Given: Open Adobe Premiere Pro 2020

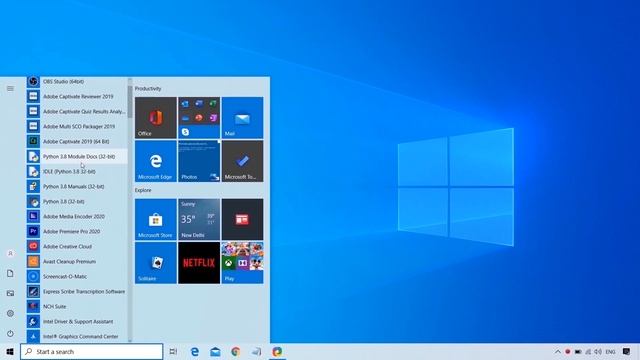Looking at the screenshot, I should coord(77,231).
